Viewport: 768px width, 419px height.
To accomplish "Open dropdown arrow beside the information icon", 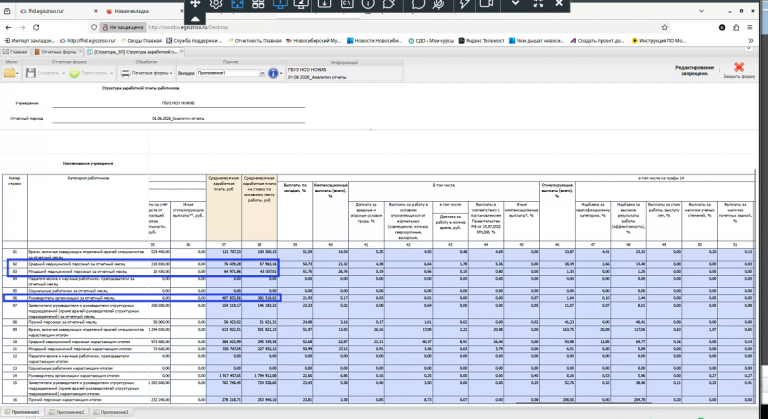I will pyautogui.click(x=281, y=74).
